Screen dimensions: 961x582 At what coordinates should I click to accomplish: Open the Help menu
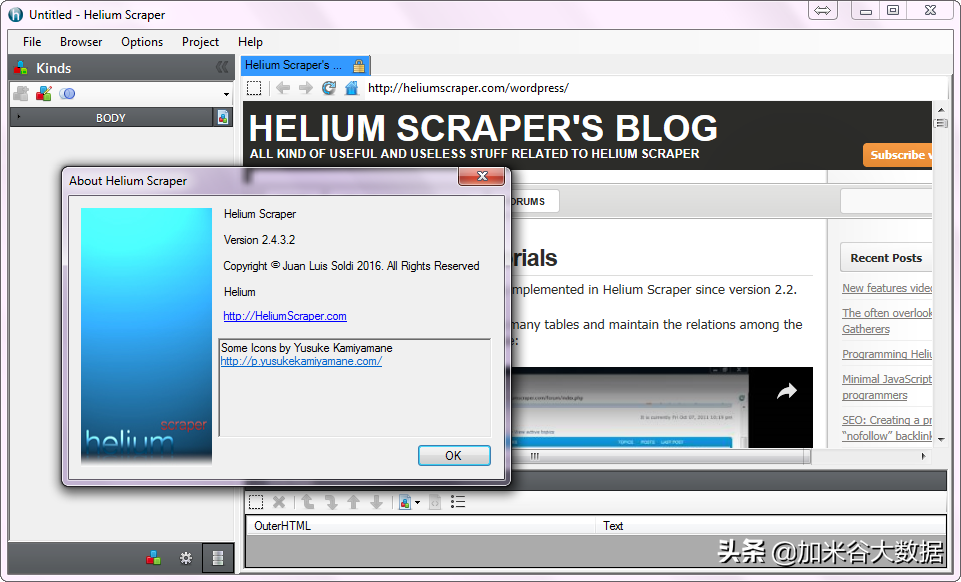(250, 42)
